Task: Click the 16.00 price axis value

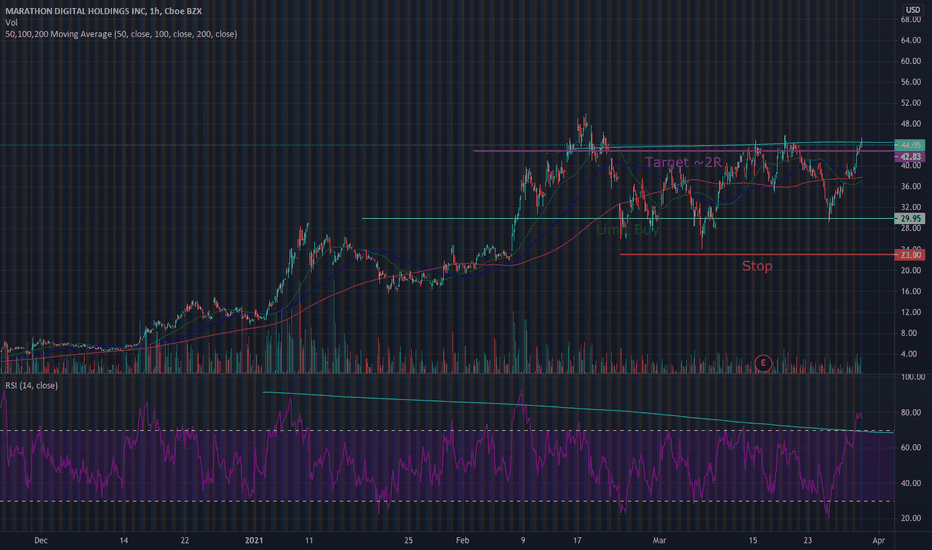Action: coord(911,291)
